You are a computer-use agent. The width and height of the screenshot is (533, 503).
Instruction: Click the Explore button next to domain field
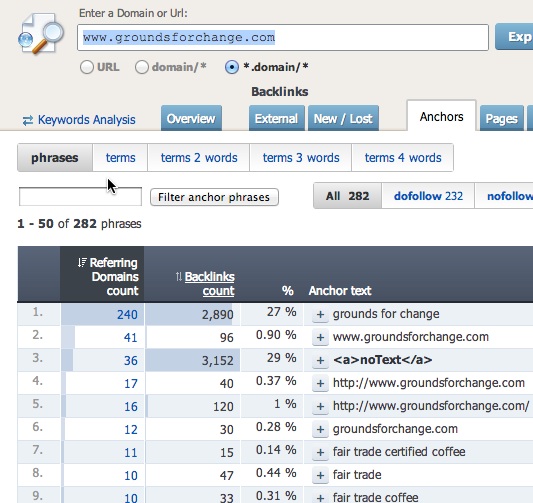(514, 37)
